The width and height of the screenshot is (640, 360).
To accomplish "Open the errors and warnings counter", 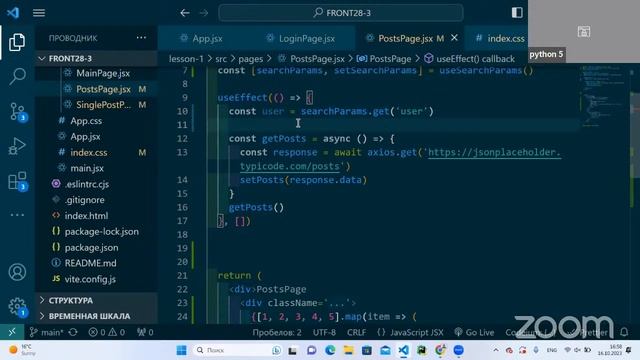I will (x=107, y=332).
